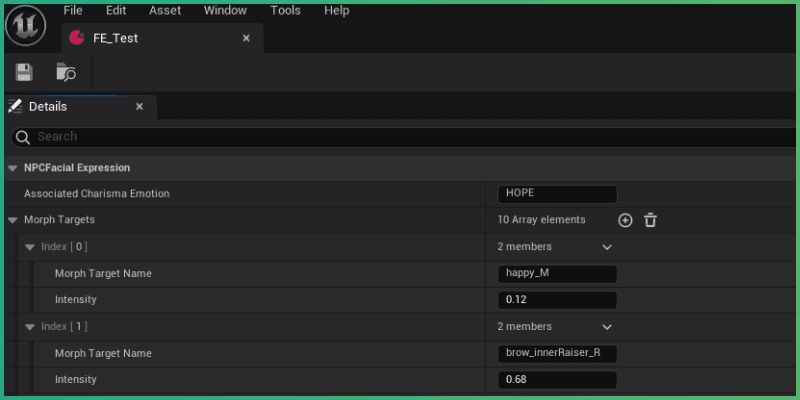This screenshot has height=400, width=800.
Task: Edit the Associated Charisma Emotion HOPE field
Action: coord(557,194)
